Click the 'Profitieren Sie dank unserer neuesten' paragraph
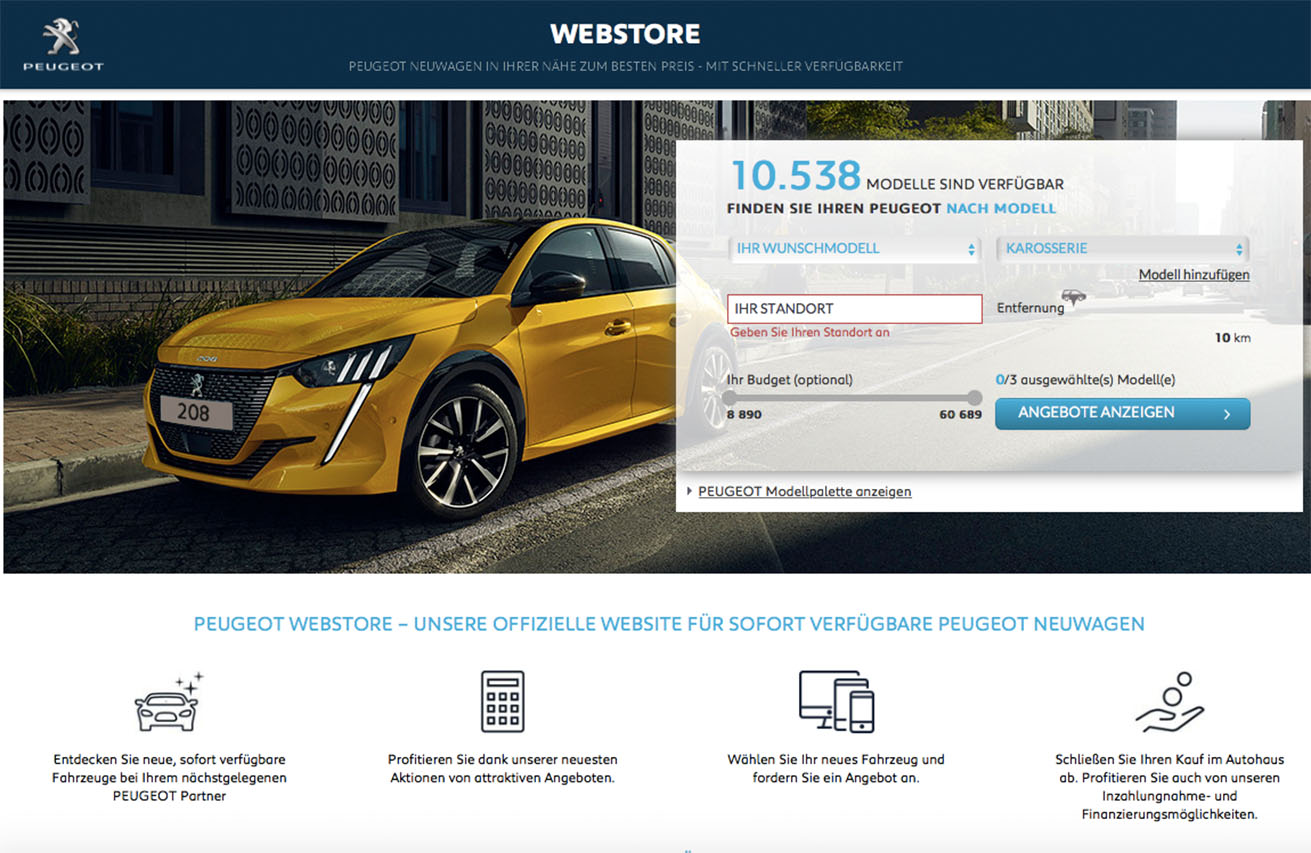The height and width of the screenshot is (853, 1311). [x=502, y=769]
